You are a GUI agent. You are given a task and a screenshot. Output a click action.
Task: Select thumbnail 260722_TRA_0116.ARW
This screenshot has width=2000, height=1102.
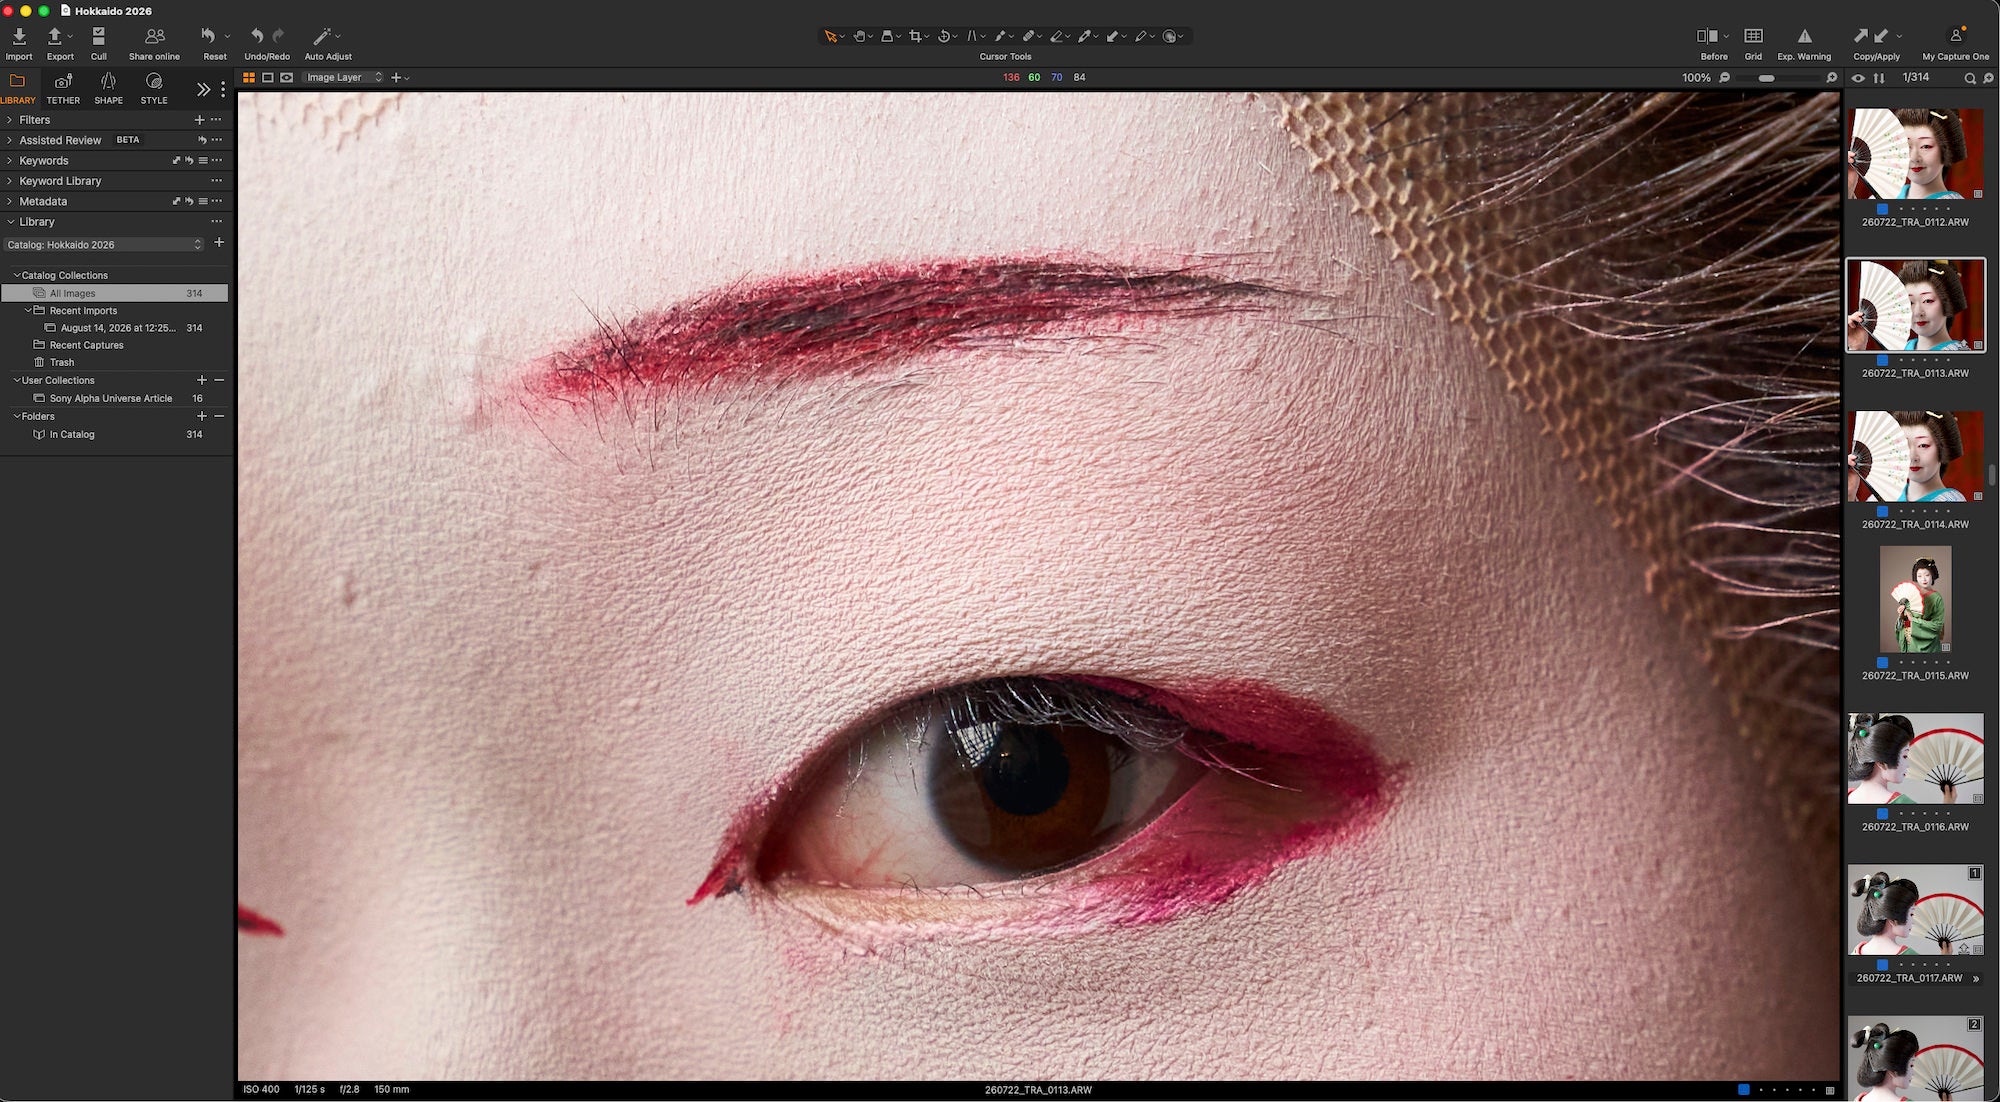[1916, 759]
